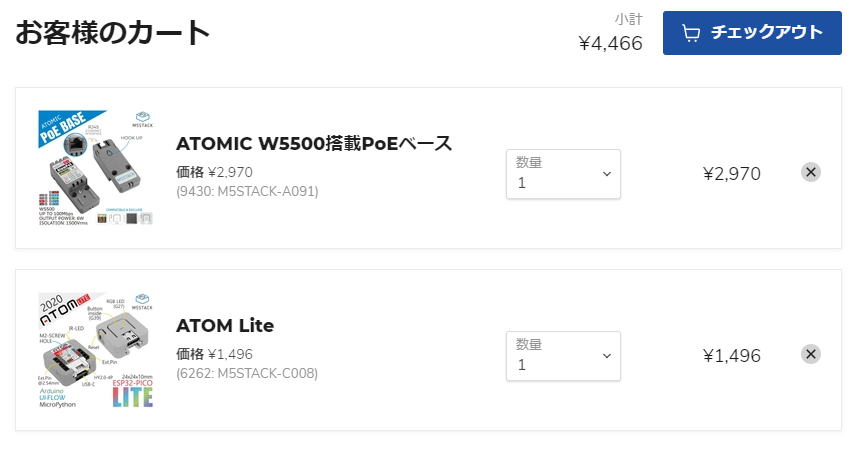Click the ¥1,496 line total for ATOM Lite

(x=731, y=356)
